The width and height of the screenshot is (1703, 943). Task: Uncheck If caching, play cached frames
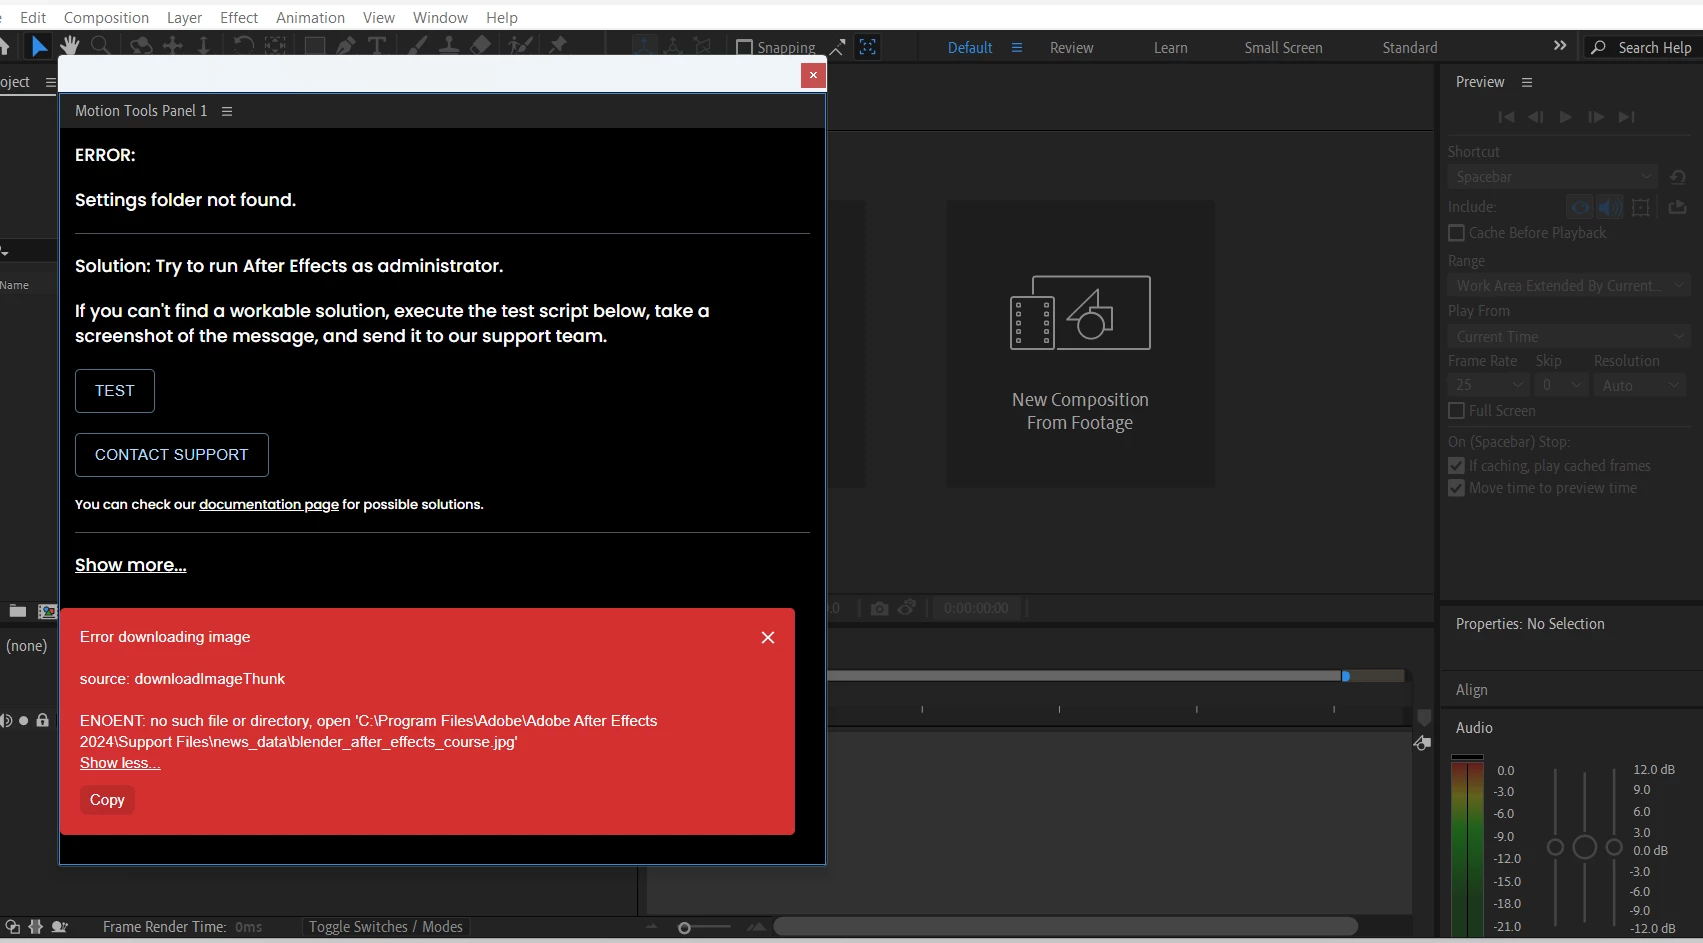[1457, 466]
